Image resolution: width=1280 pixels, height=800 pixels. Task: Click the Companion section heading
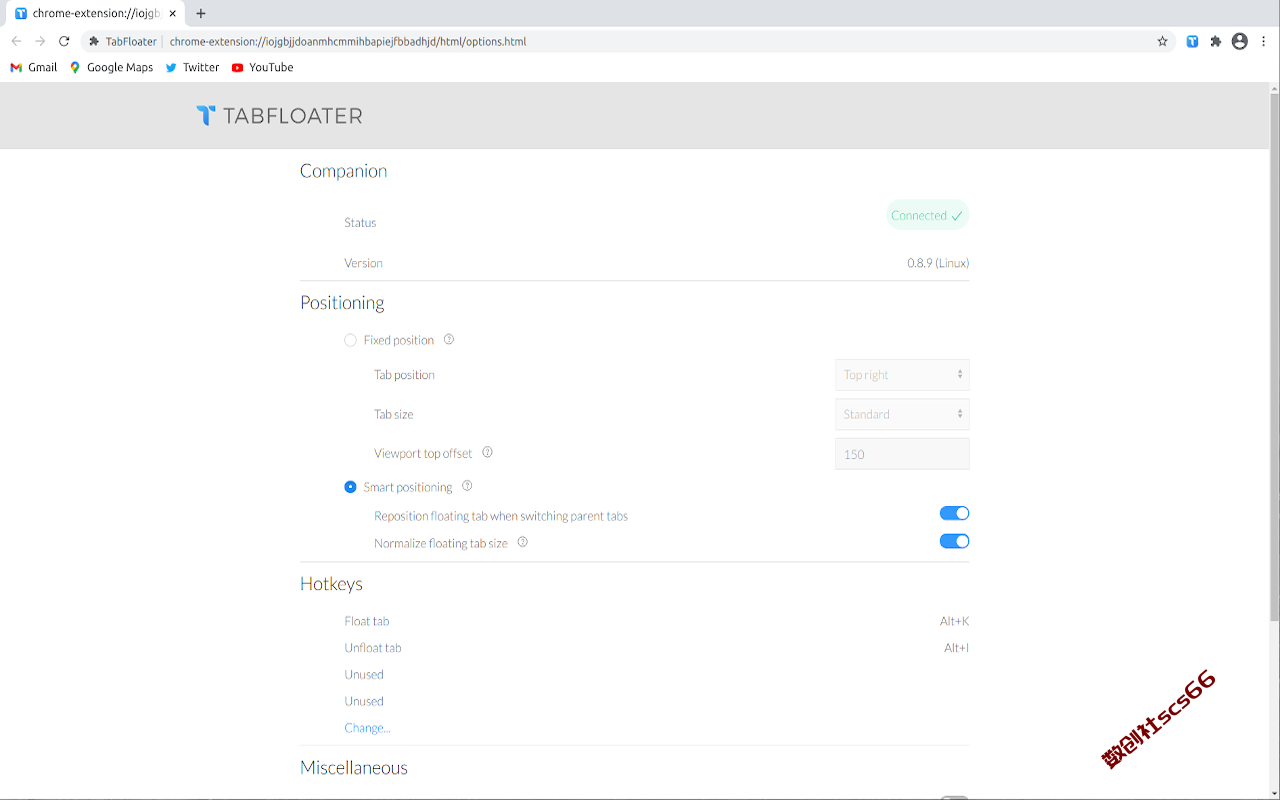click(343, 171)
